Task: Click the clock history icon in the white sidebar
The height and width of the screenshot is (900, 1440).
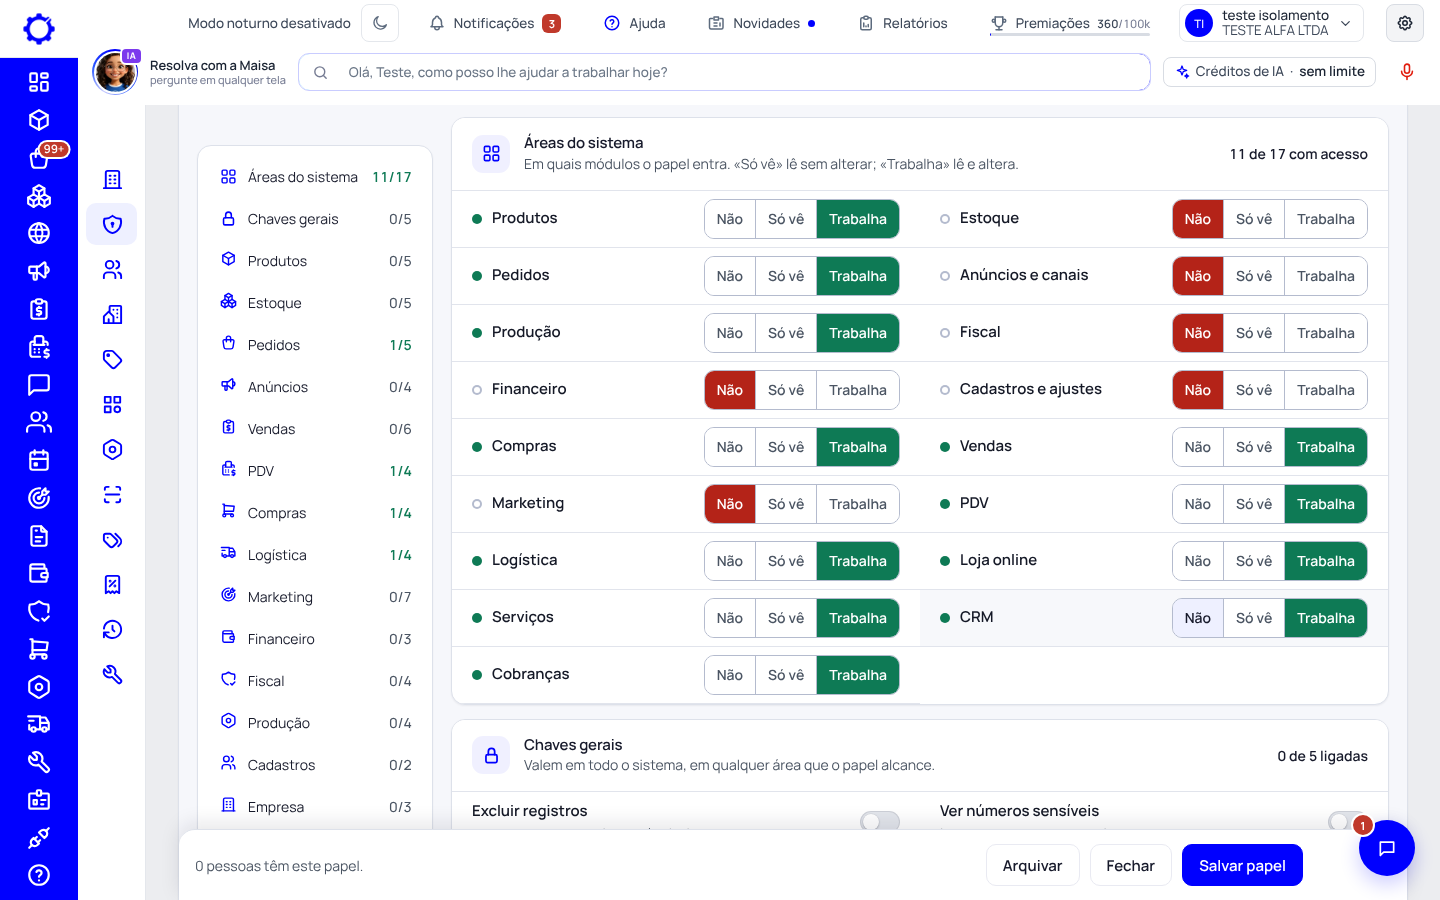Action: [x=112, y=629]
